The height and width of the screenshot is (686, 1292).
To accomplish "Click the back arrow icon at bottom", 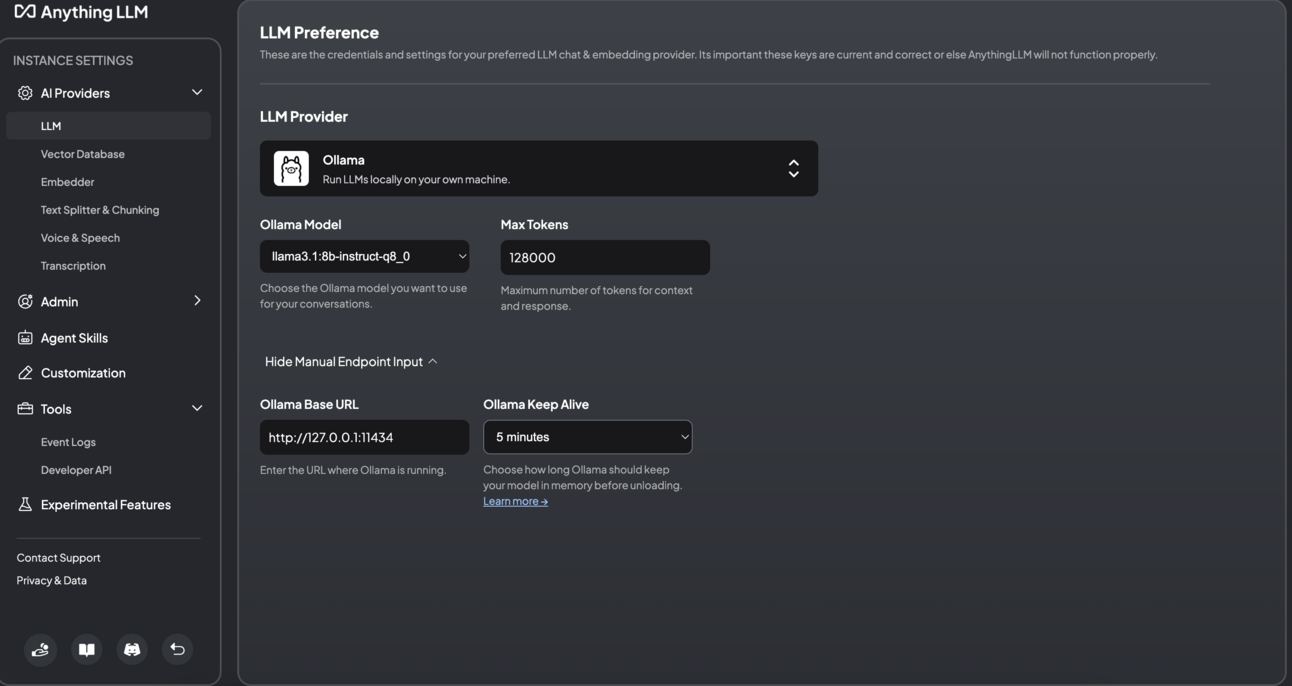I will coord(176,649).
